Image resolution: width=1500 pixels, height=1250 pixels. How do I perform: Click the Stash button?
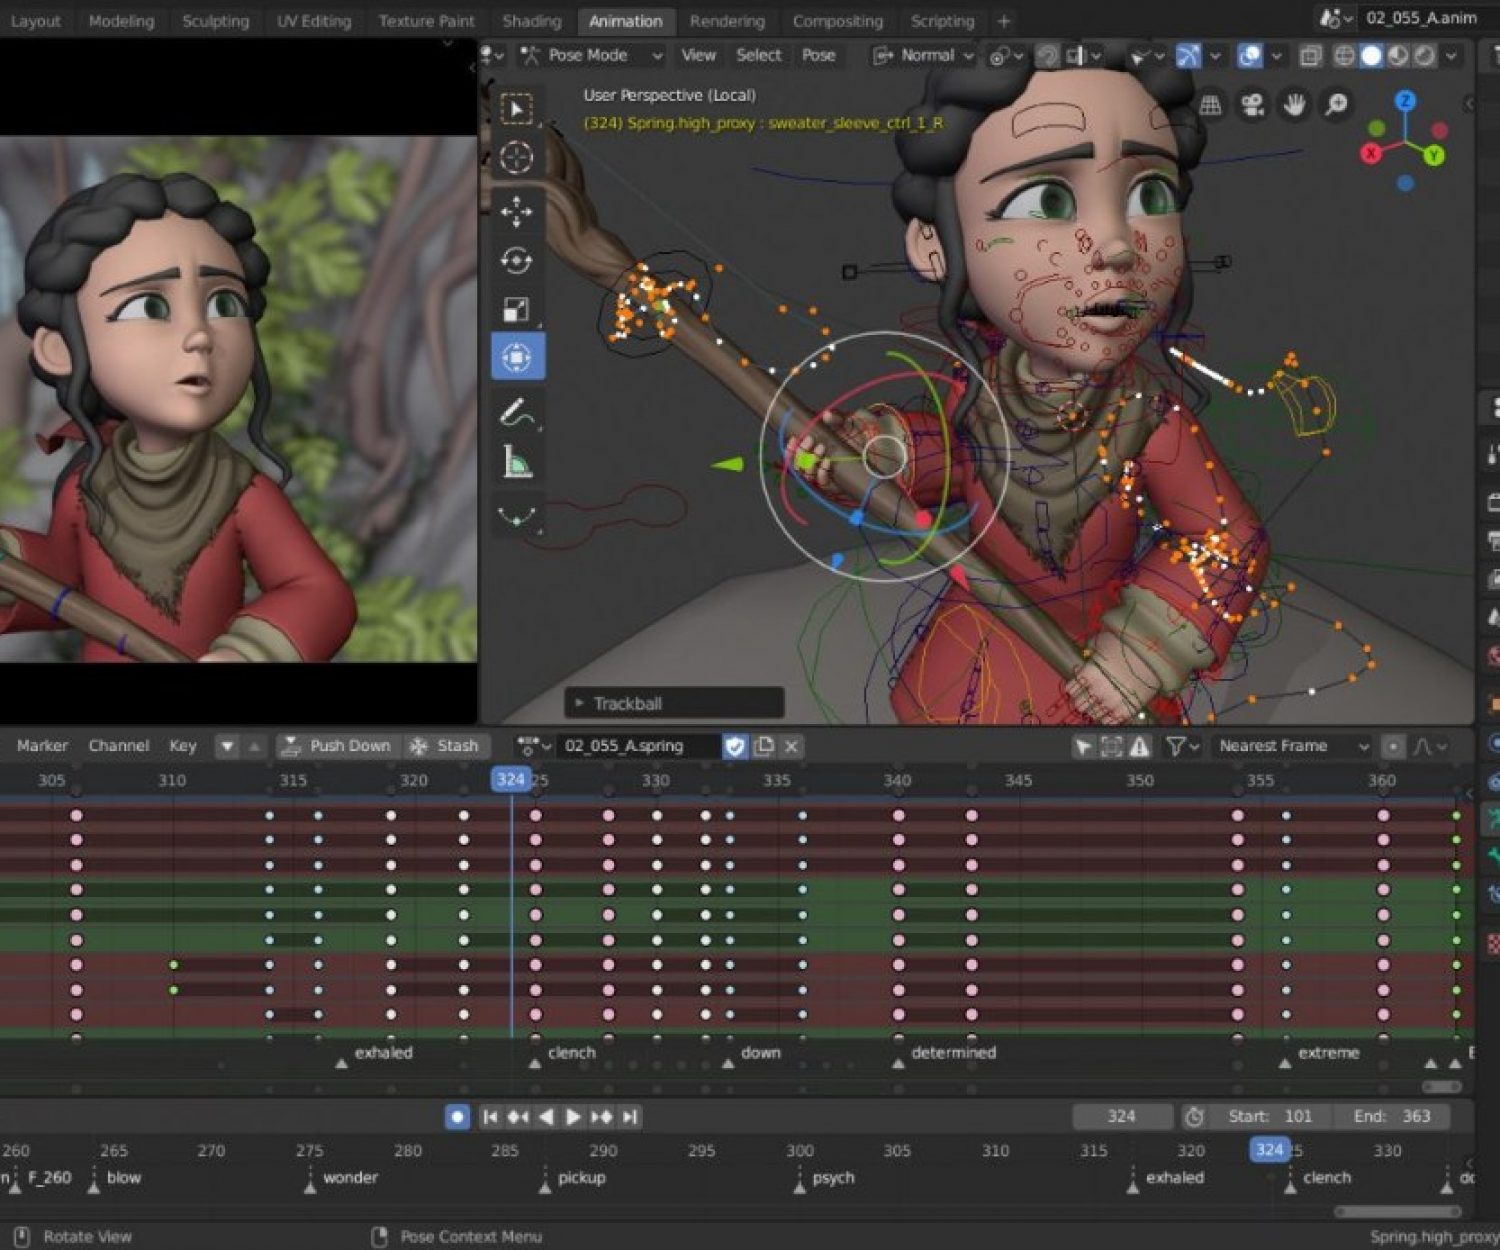point(445,746)
